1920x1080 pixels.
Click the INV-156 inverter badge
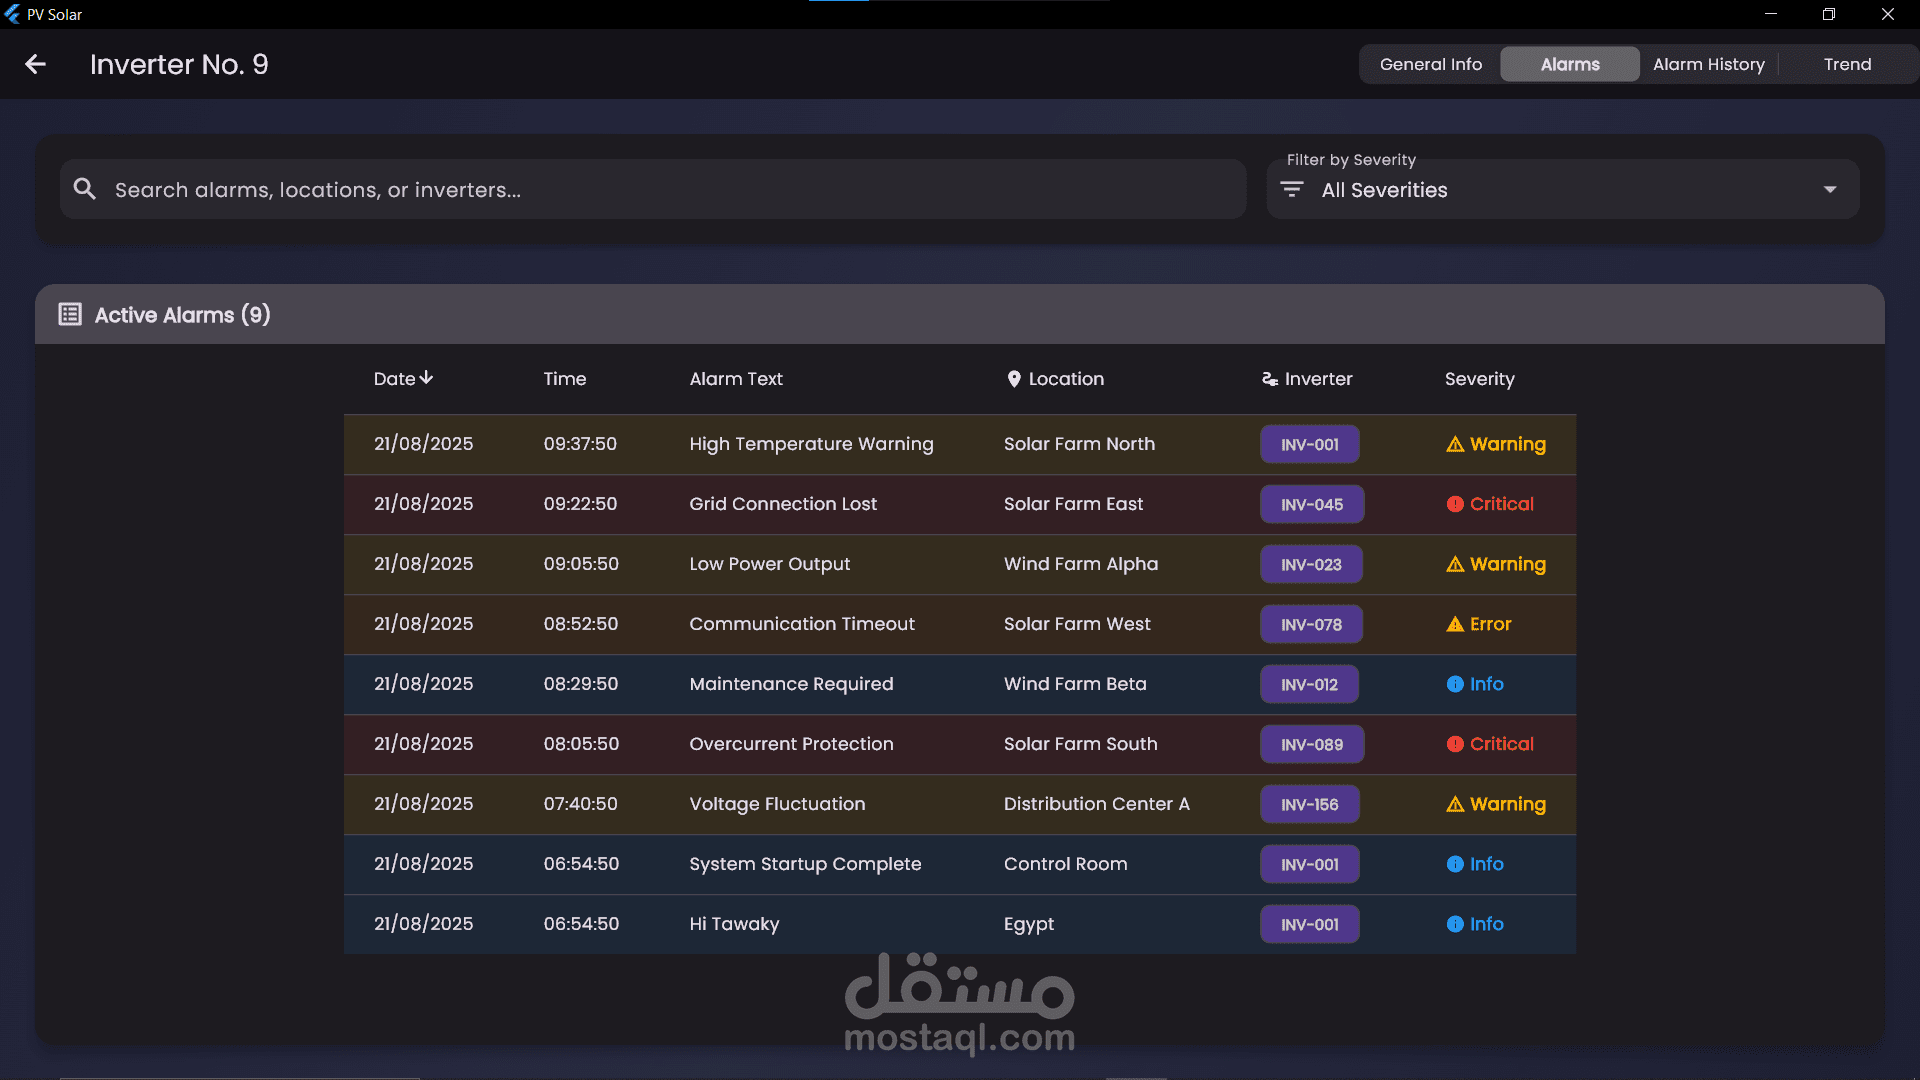1309,804
